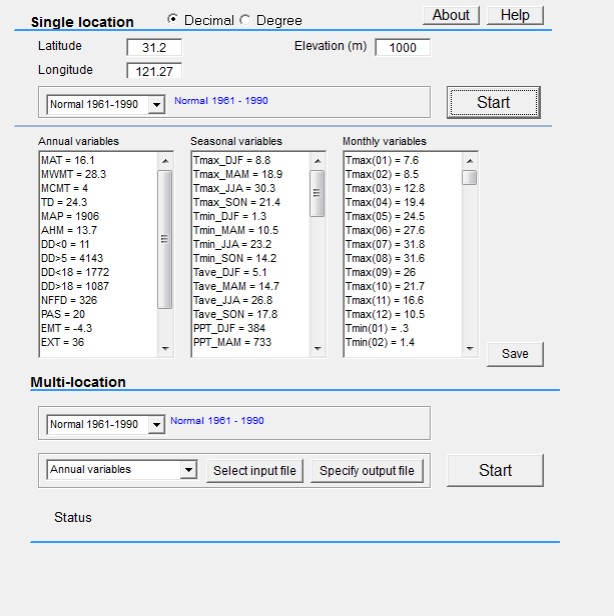
Task: Open the Help button
Action: 515,15
